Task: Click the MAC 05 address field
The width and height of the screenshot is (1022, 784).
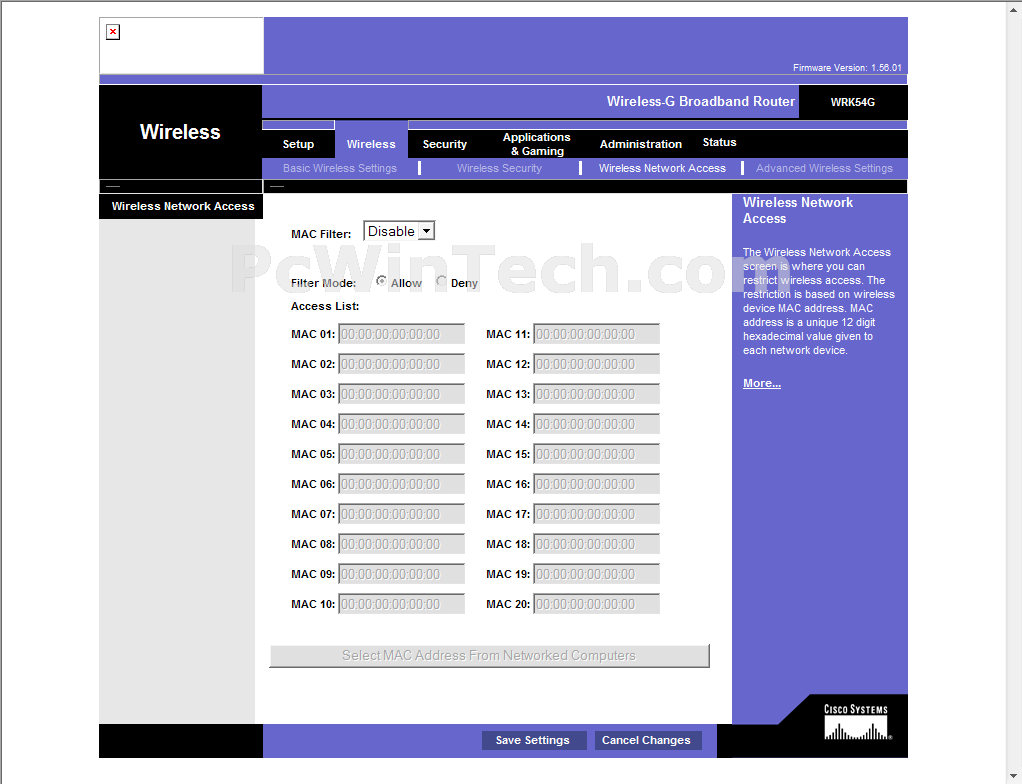Action: point(402,454)
